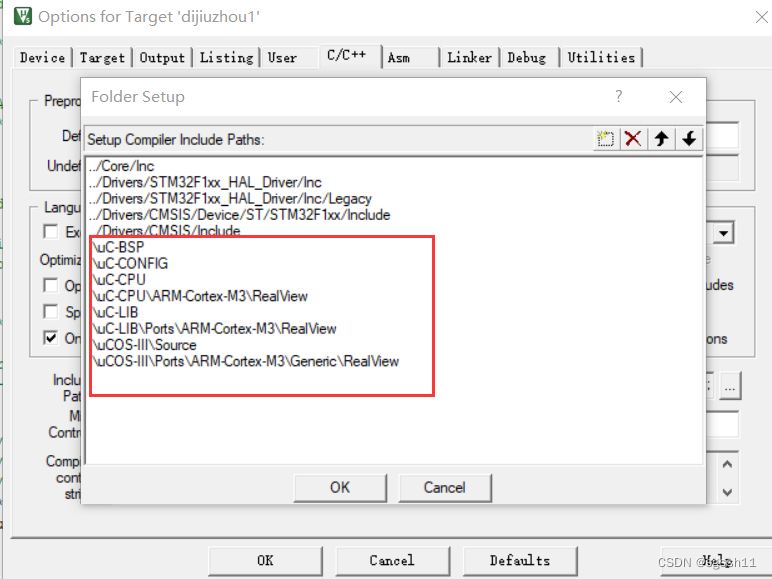Switch to the Listing tab

tap(226, 58)
